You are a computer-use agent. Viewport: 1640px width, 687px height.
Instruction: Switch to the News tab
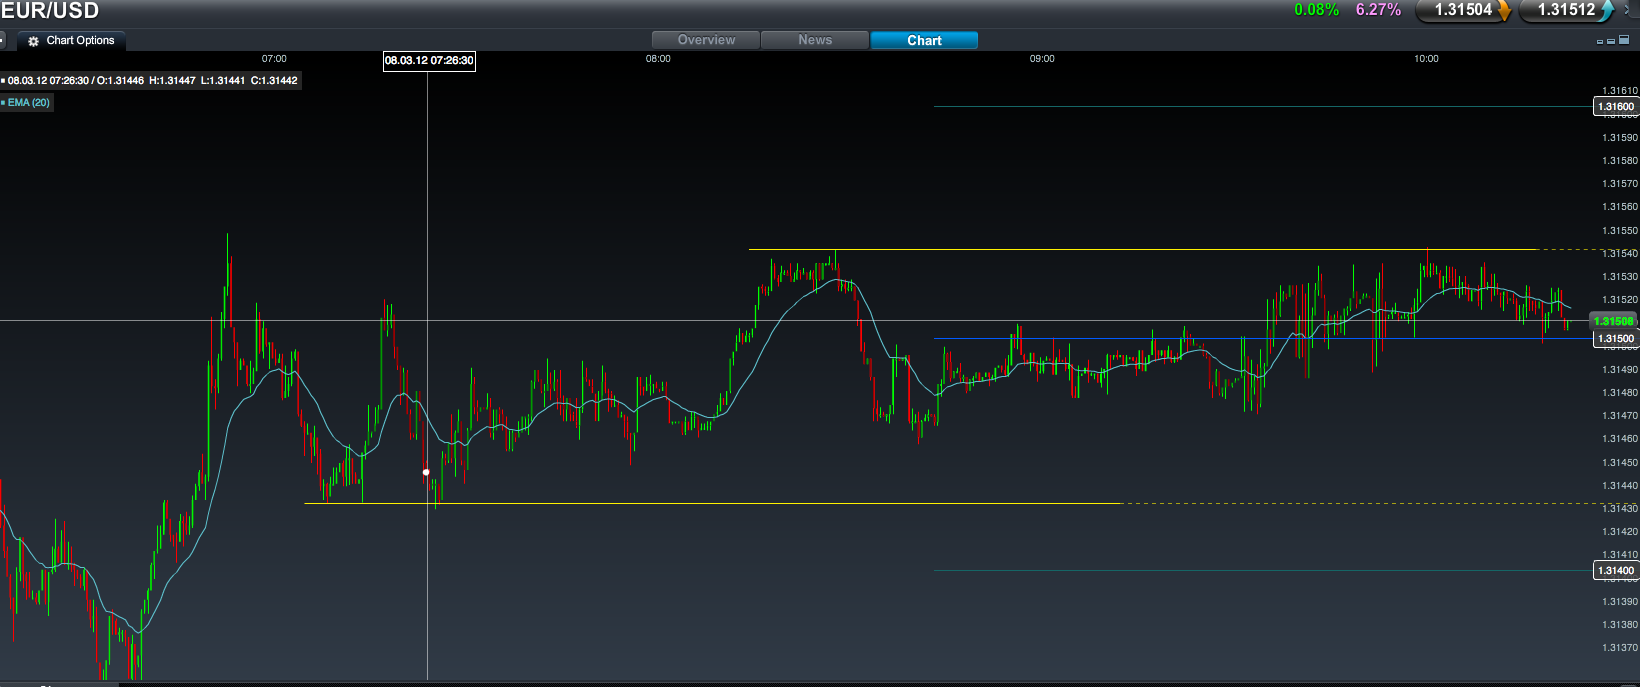point(815,40)
